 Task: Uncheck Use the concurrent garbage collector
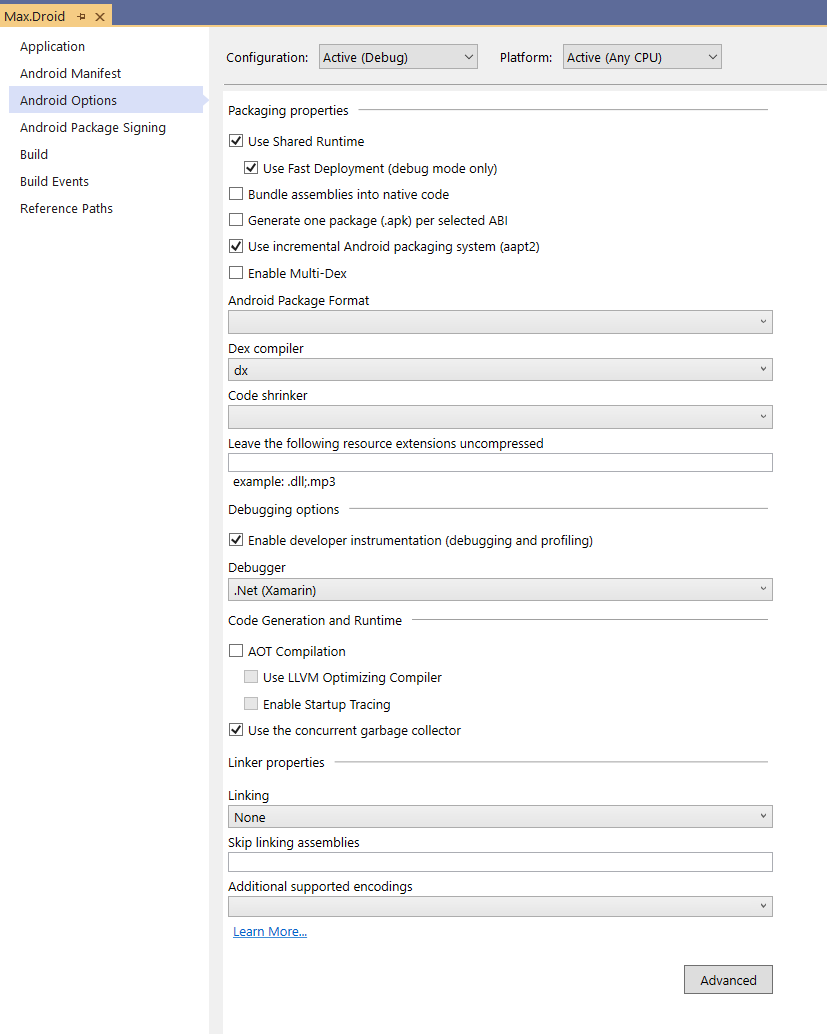pos(235,730)
